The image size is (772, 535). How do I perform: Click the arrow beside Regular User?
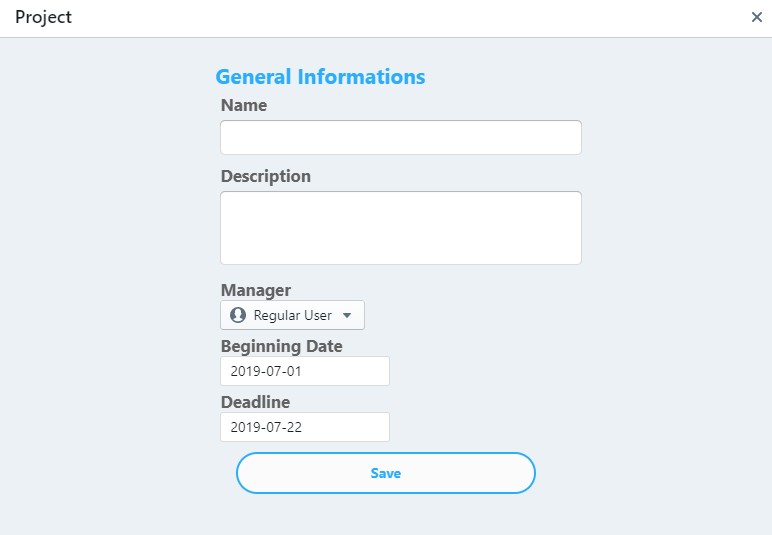coord(347,315)
